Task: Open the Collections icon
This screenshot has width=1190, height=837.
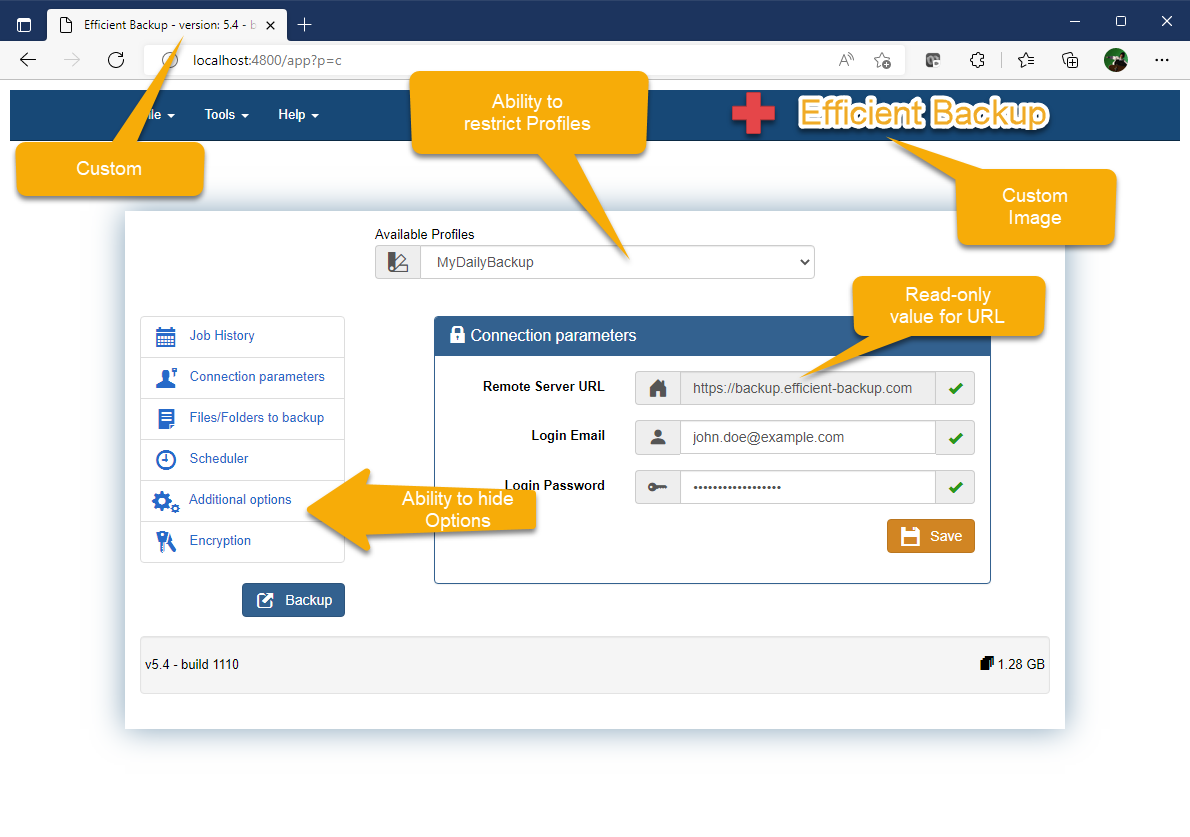Action: tap(1070, 60)
